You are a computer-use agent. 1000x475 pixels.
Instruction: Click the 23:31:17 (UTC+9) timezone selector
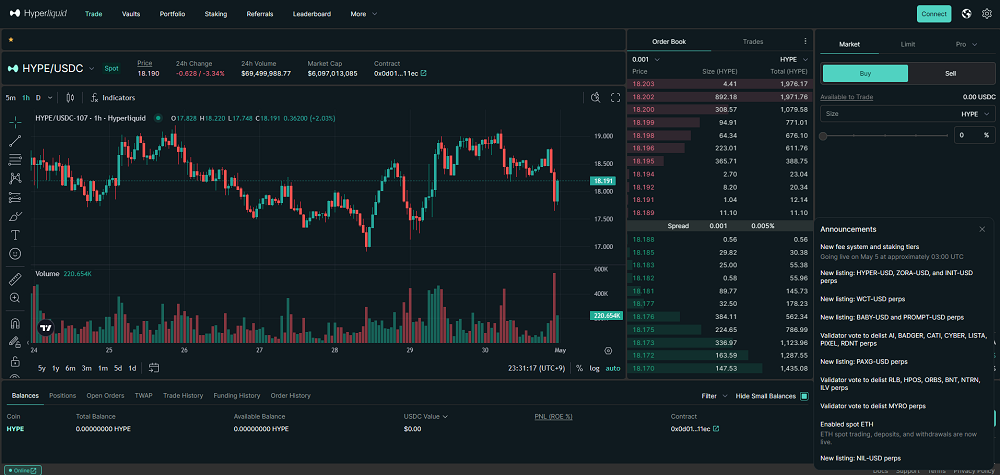[538, 368]
